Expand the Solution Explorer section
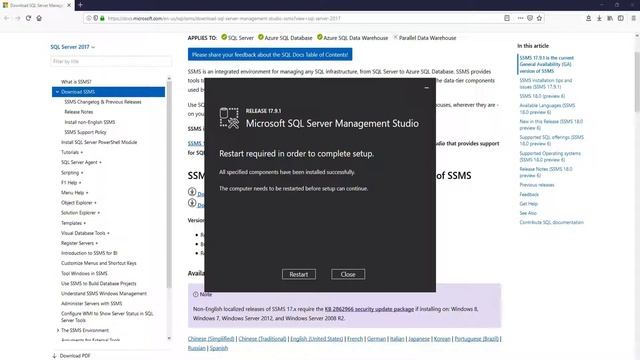 (x=80, y=213)
